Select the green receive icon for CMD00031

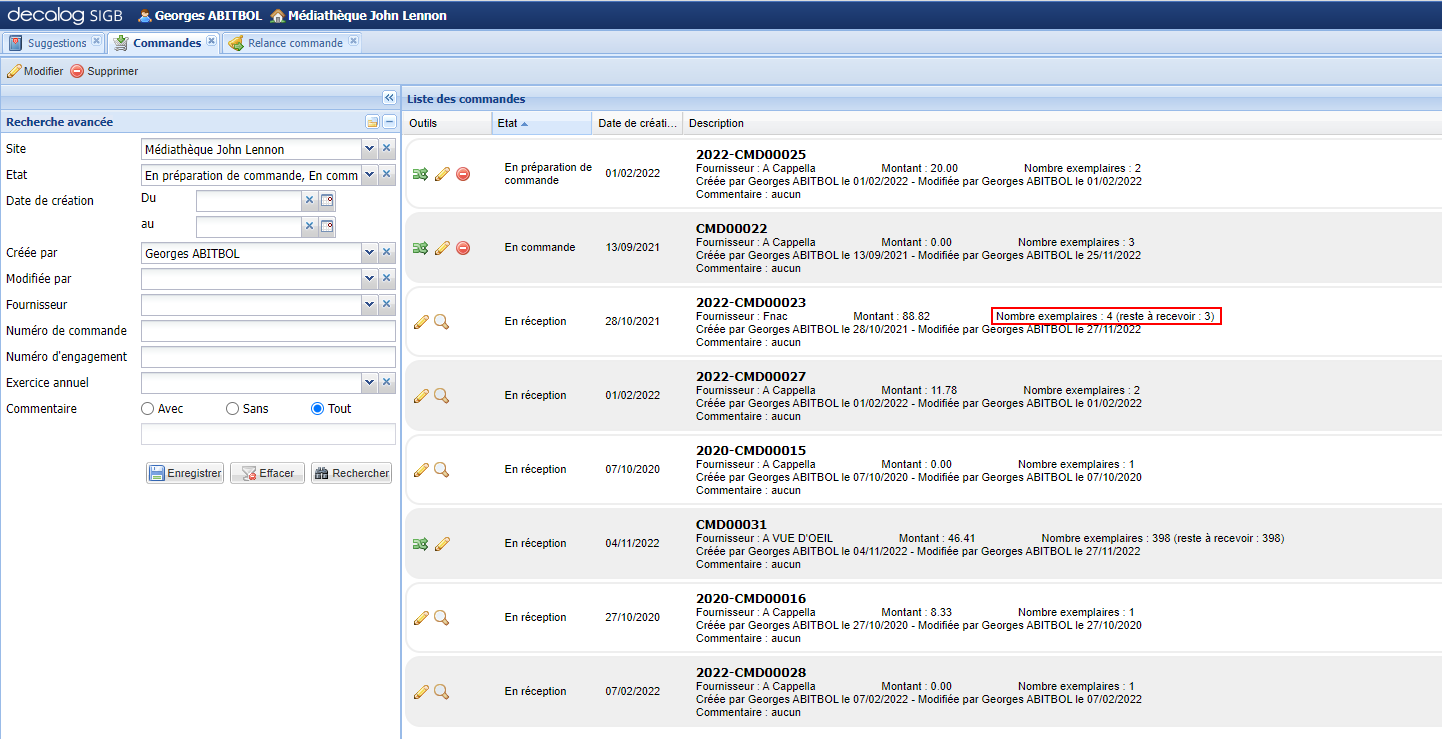coord(421,543)
